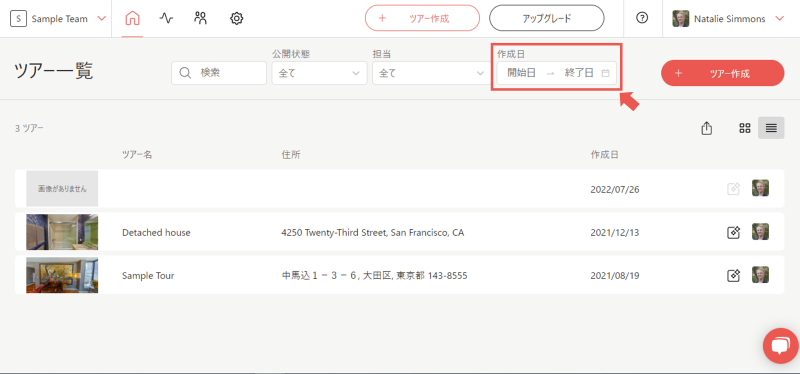This screenshot has width=800, height=374.
Task: Open the chat support bubble
Action: 781,346
